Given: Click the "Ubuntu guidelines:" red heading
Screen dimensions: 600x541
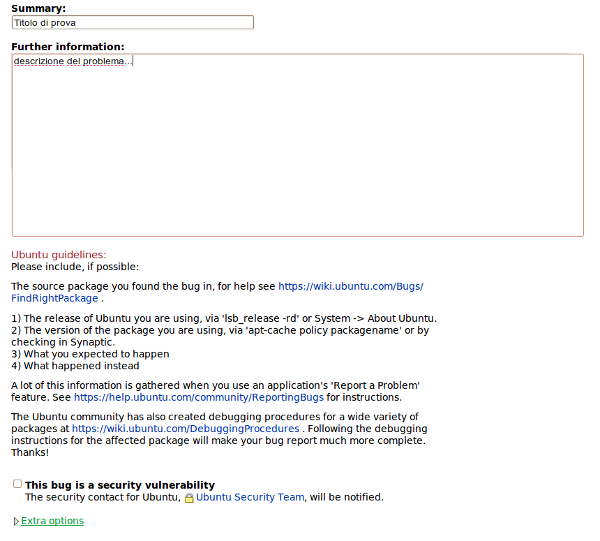Looking at the screenshot, I should click(58, 255).
